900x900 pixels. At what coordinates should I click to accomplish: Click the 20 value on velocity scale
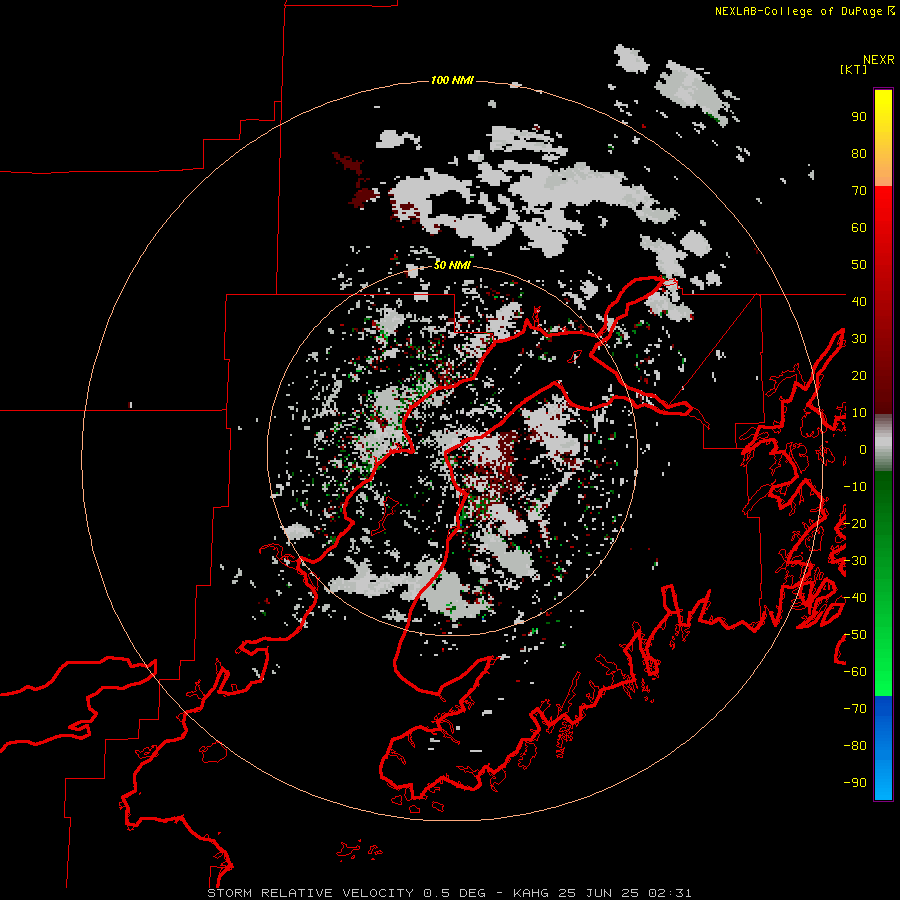(x=859, y=375)
